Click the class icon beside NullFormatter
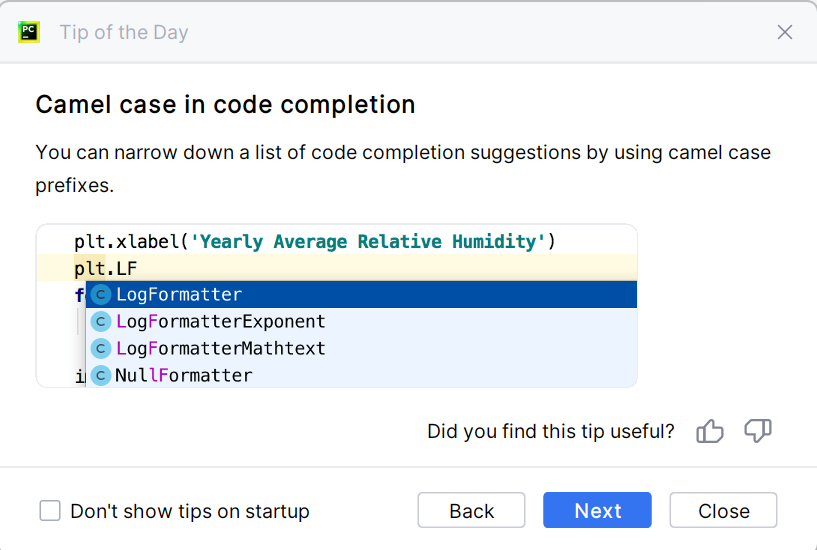The width and height of the screenshot is (817, 550). click(x=100, y=375)
